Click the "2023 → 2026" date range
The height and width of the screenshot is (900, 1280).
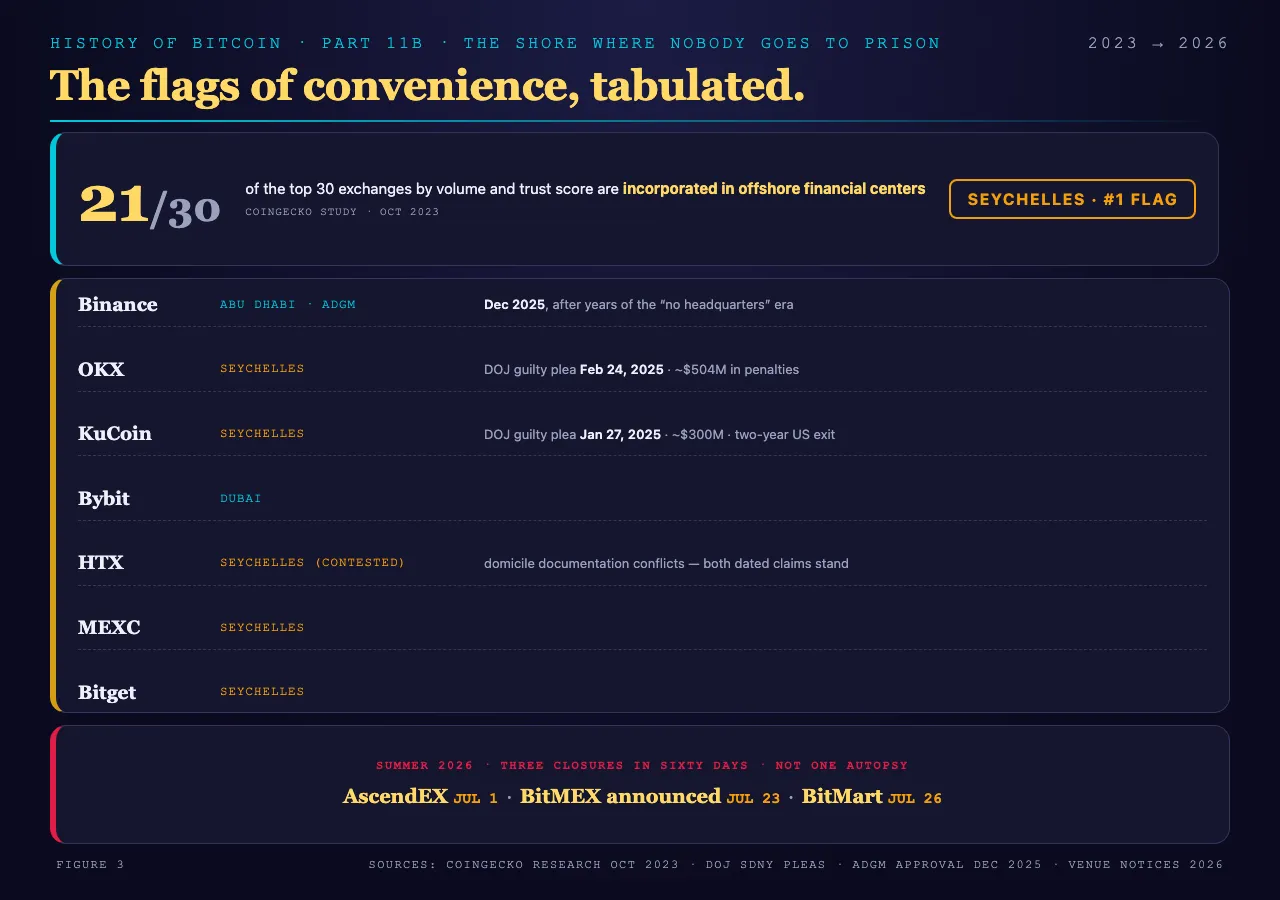(1158, 43)
